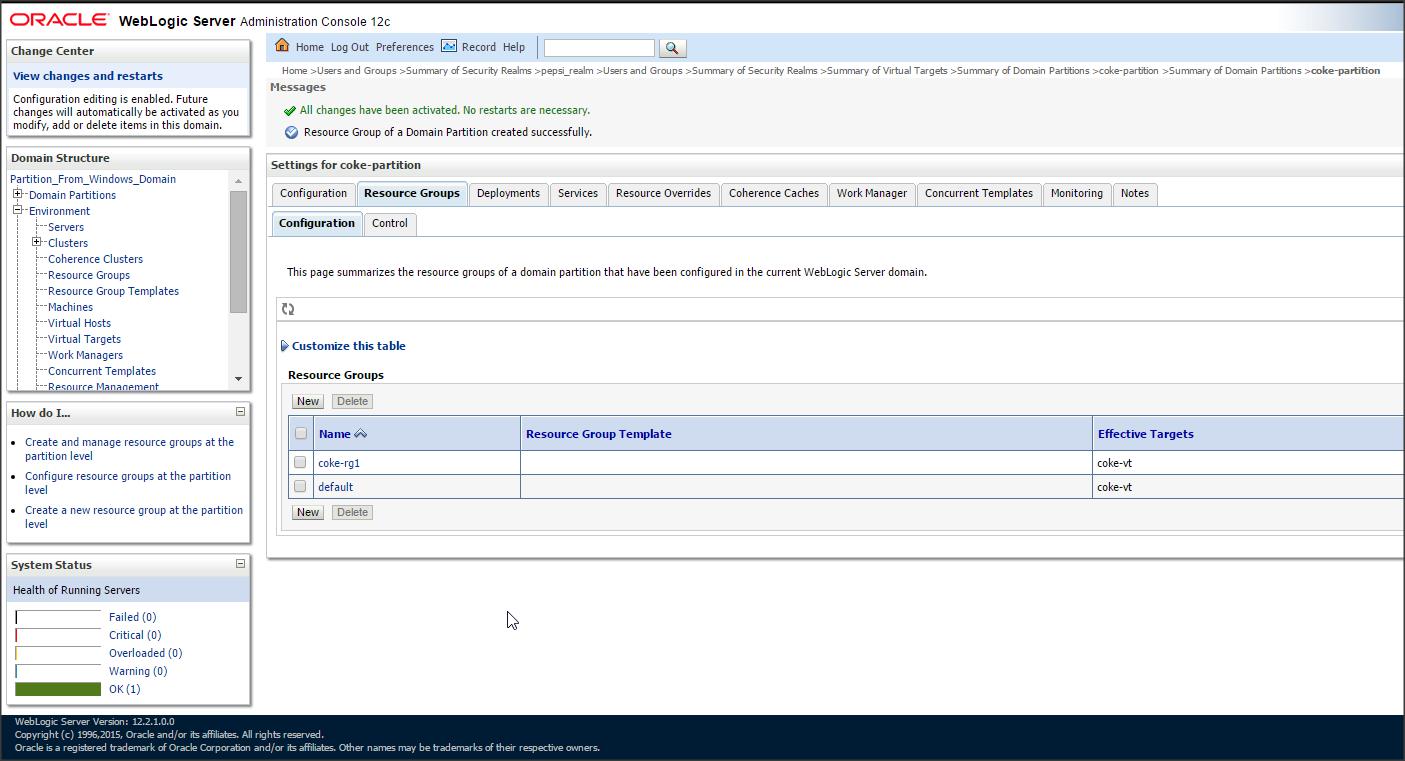
Task: Click the Name column sort arrow icon
Action: 360,434
